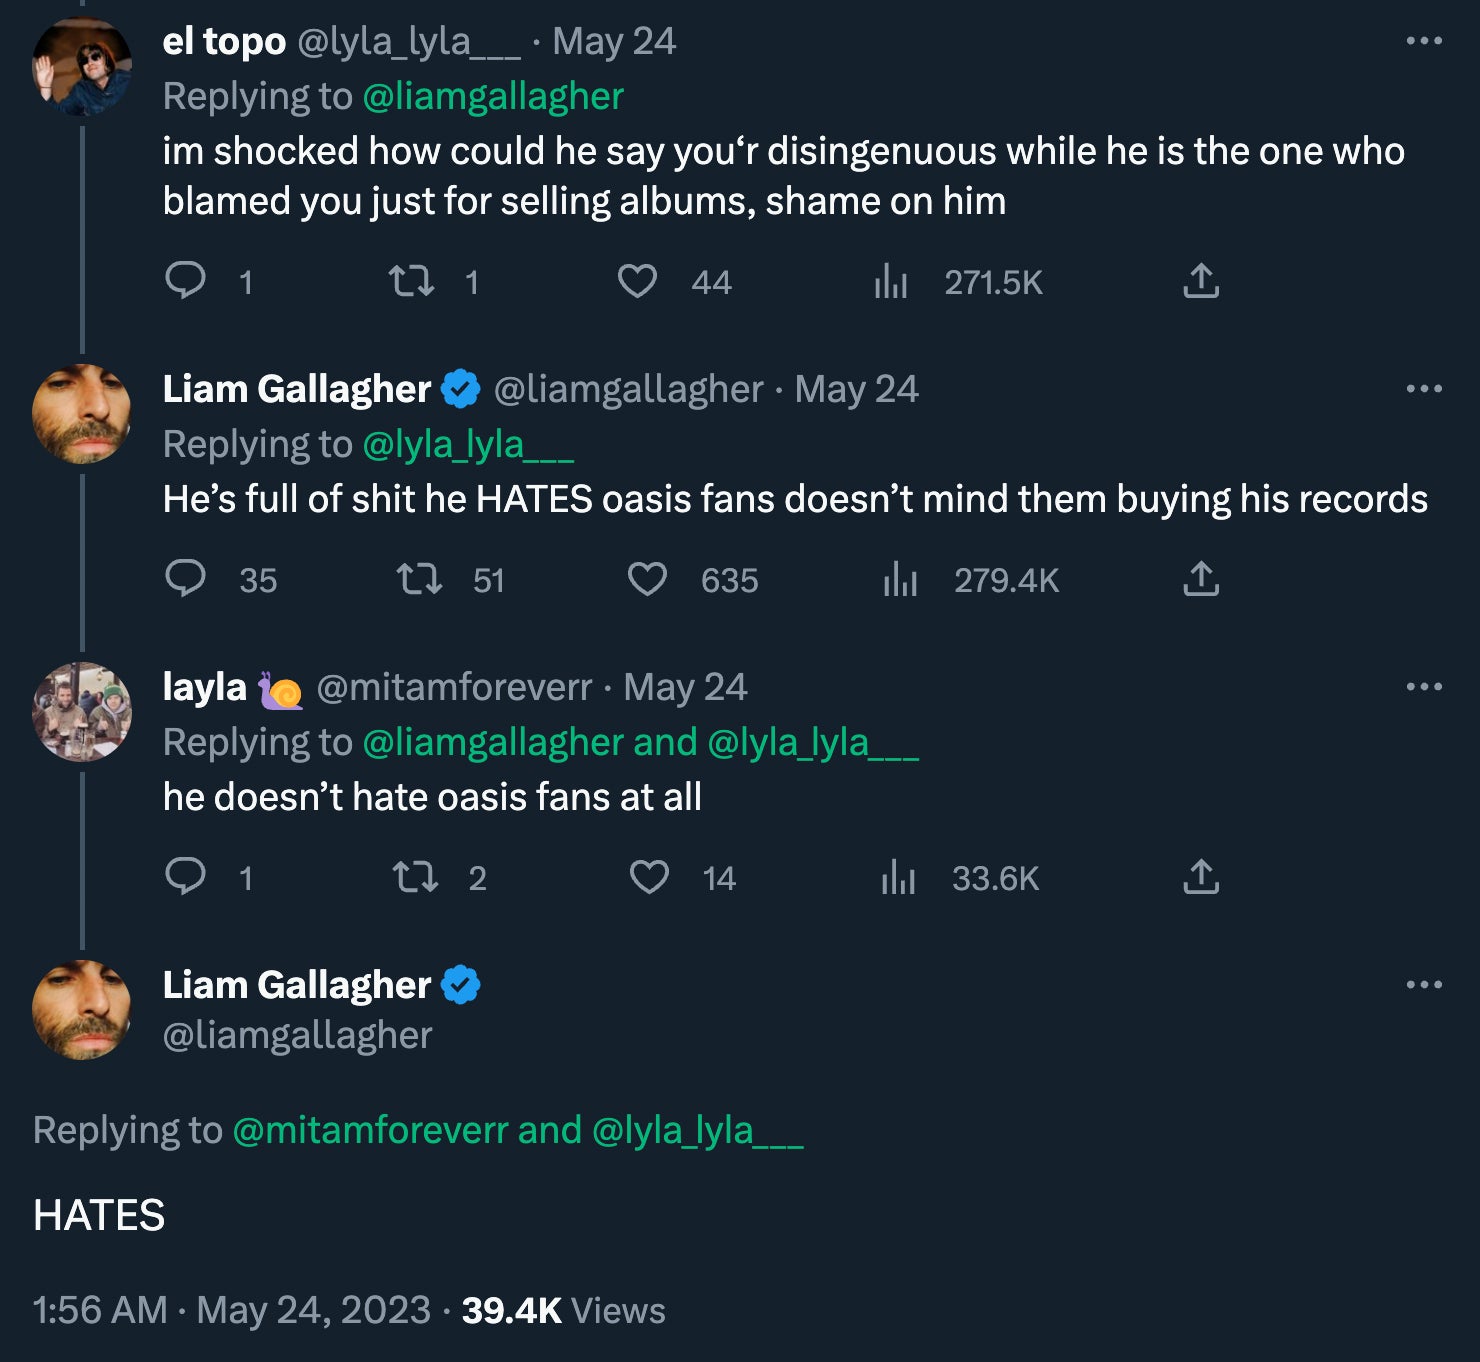Expand more menu on final HATES tweet
The image size is (1480, 1362).
[x=1423, y=985]
